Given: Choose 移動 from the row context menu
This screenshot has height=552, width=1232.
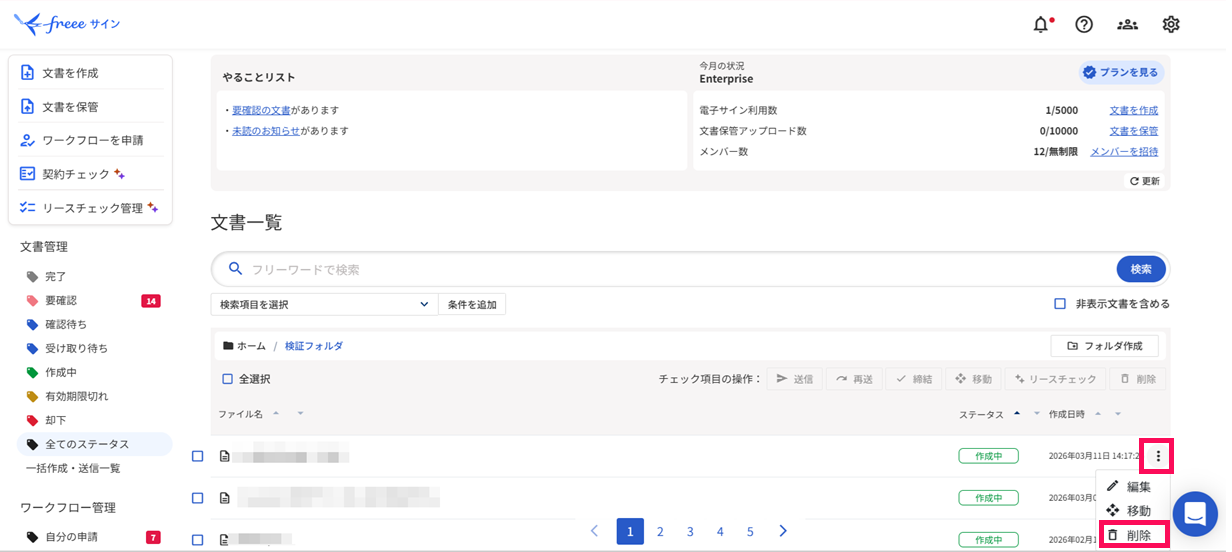Looking at the screenshot, I should click(x=1132, y=511).
